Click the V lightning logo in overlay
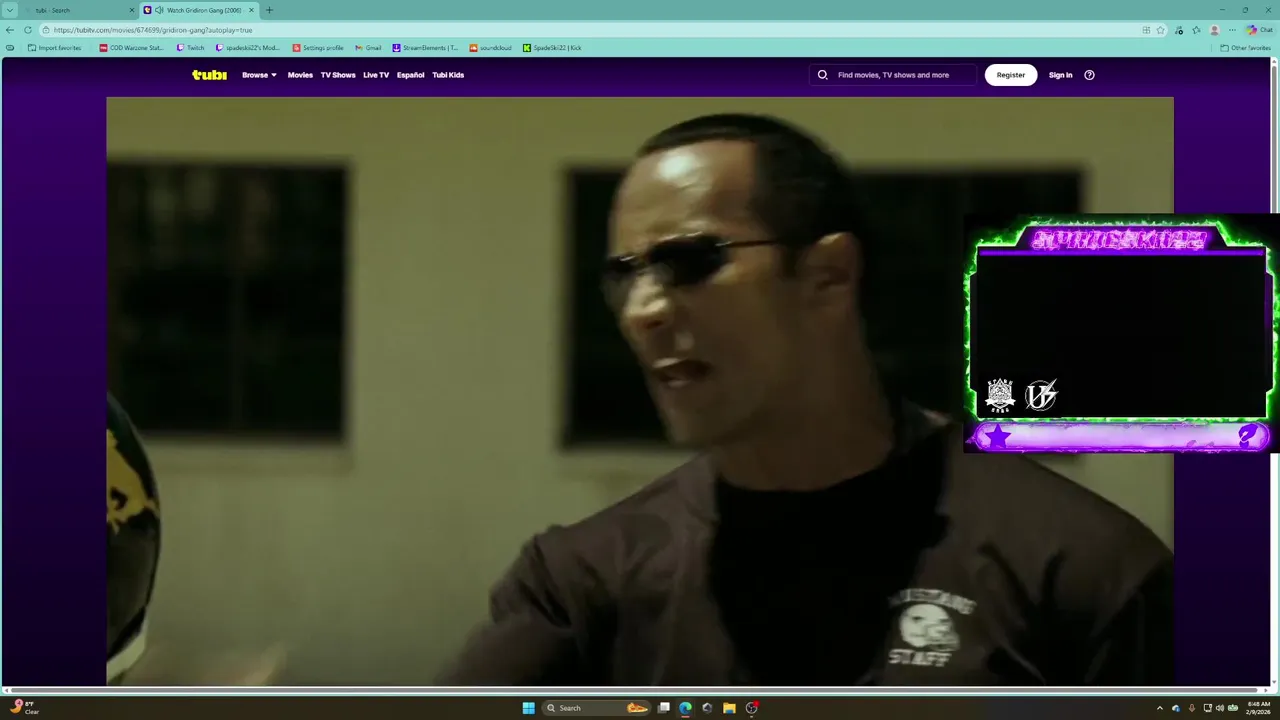 1041,395
